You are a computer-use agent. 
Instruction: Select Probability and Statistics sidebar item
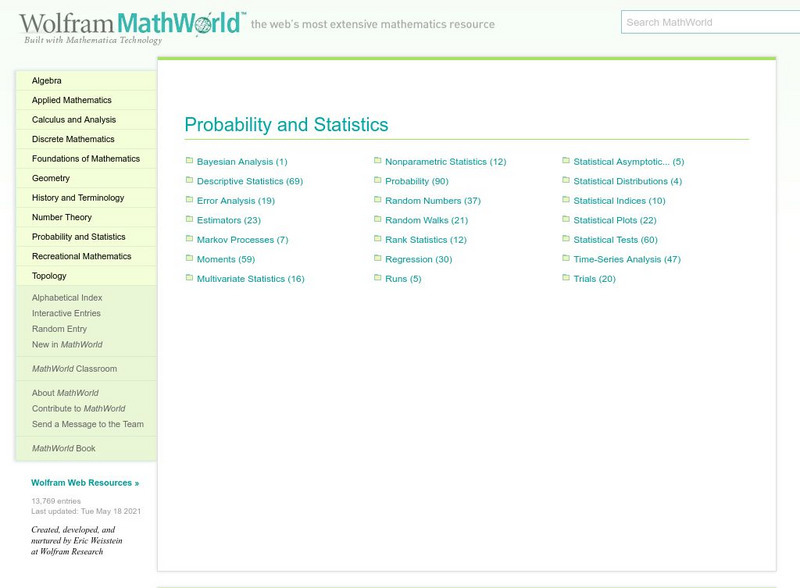tap(86, 237)
